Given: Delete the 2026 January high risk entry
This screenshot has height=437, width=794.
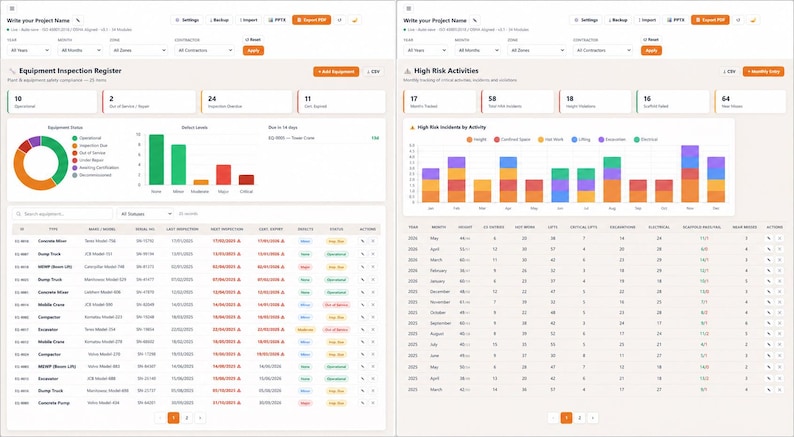Looking at the screenshot, I should [780, 281].
